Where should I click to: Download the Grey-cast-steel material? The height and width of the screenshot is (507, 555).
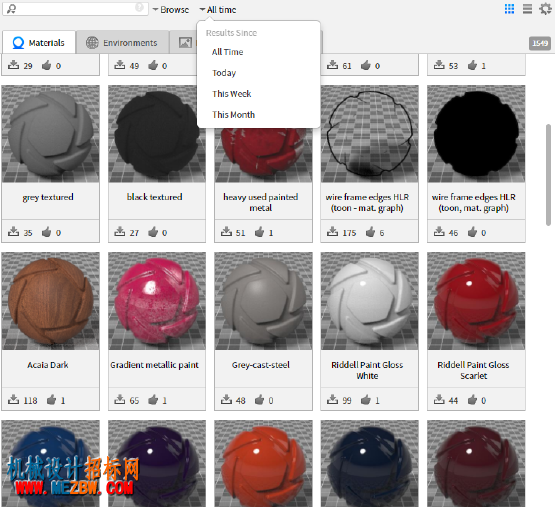click(227, 400)
